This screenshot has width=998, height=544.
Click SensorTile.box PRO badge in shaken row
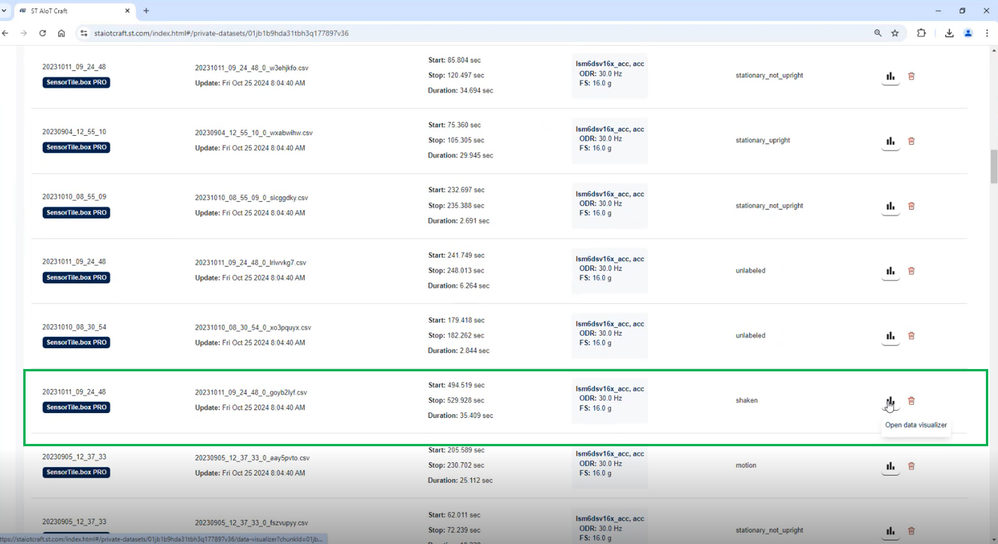tap(76, 407)
